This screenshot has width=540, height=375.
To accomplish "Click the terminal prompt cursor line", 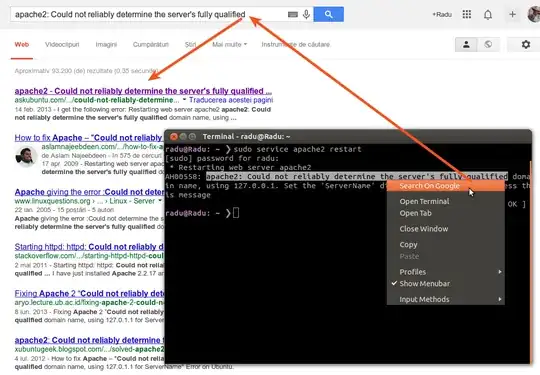I will 202,213.
